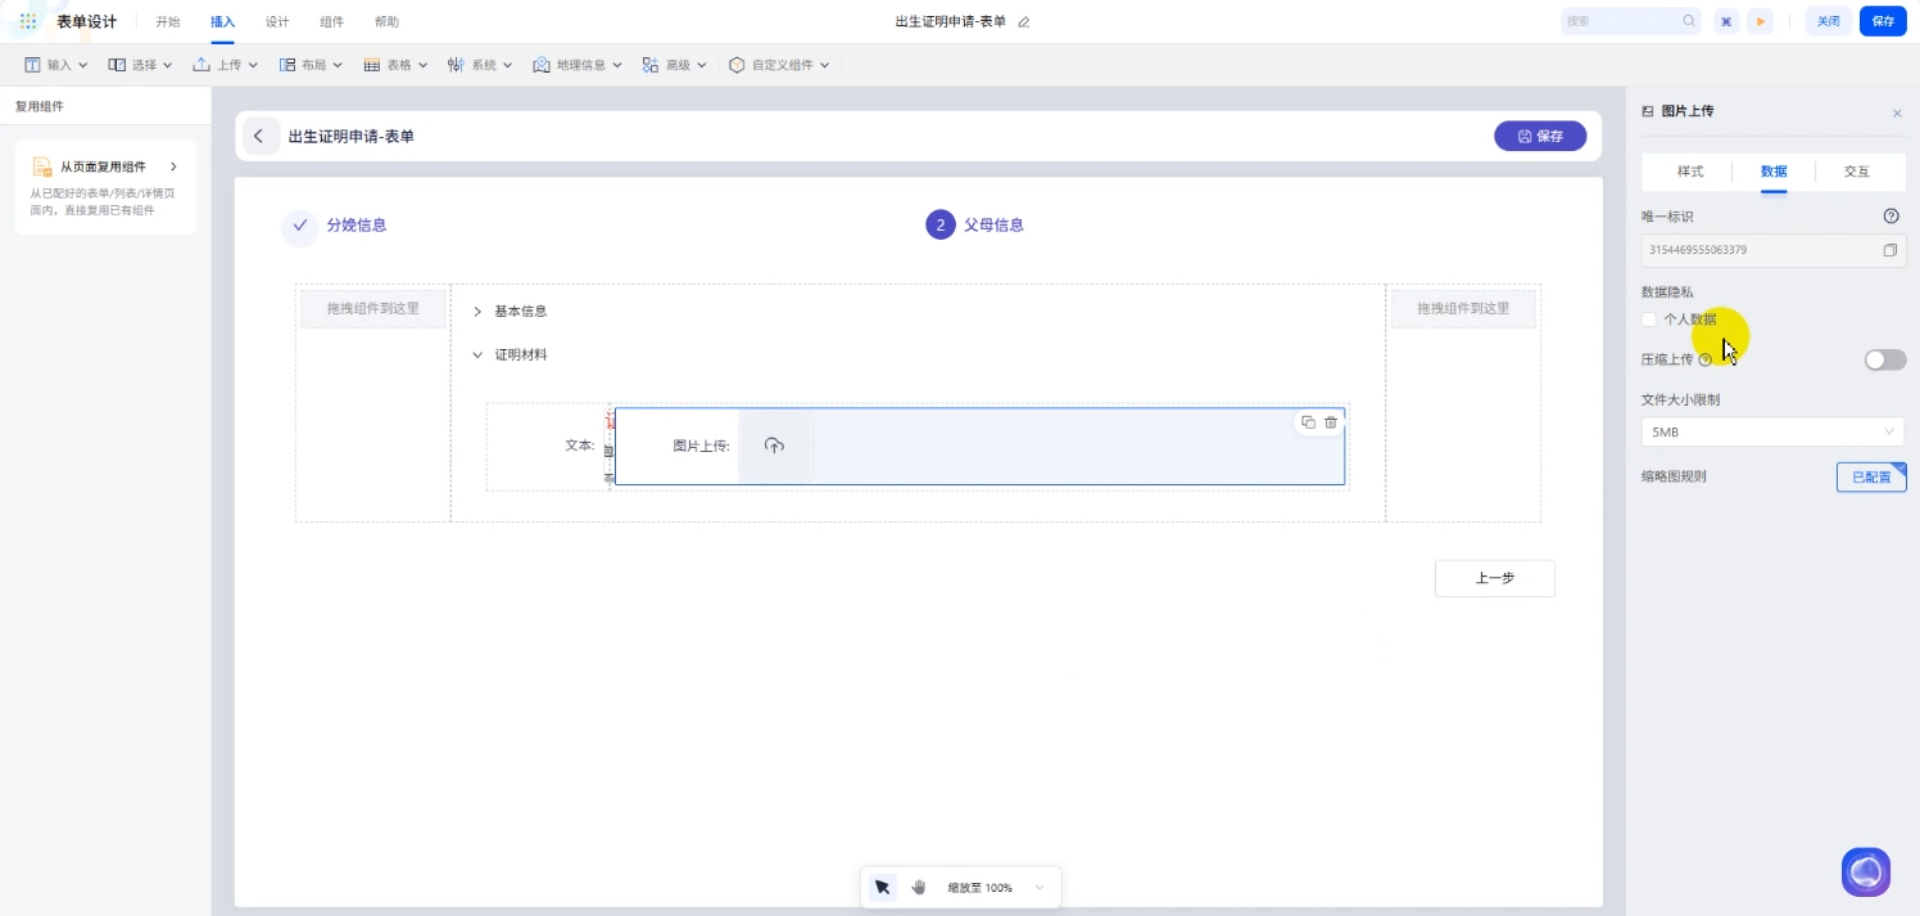Click the magnifier icon in the search box
Viewport: 1920px width, 916px height.
click(1689, 21)
